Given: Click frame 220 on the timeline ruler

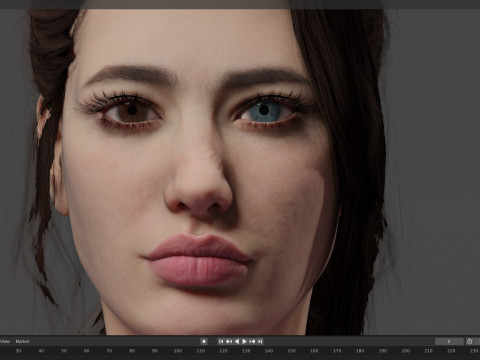Looking at the screenshot, I should point(451,351).
